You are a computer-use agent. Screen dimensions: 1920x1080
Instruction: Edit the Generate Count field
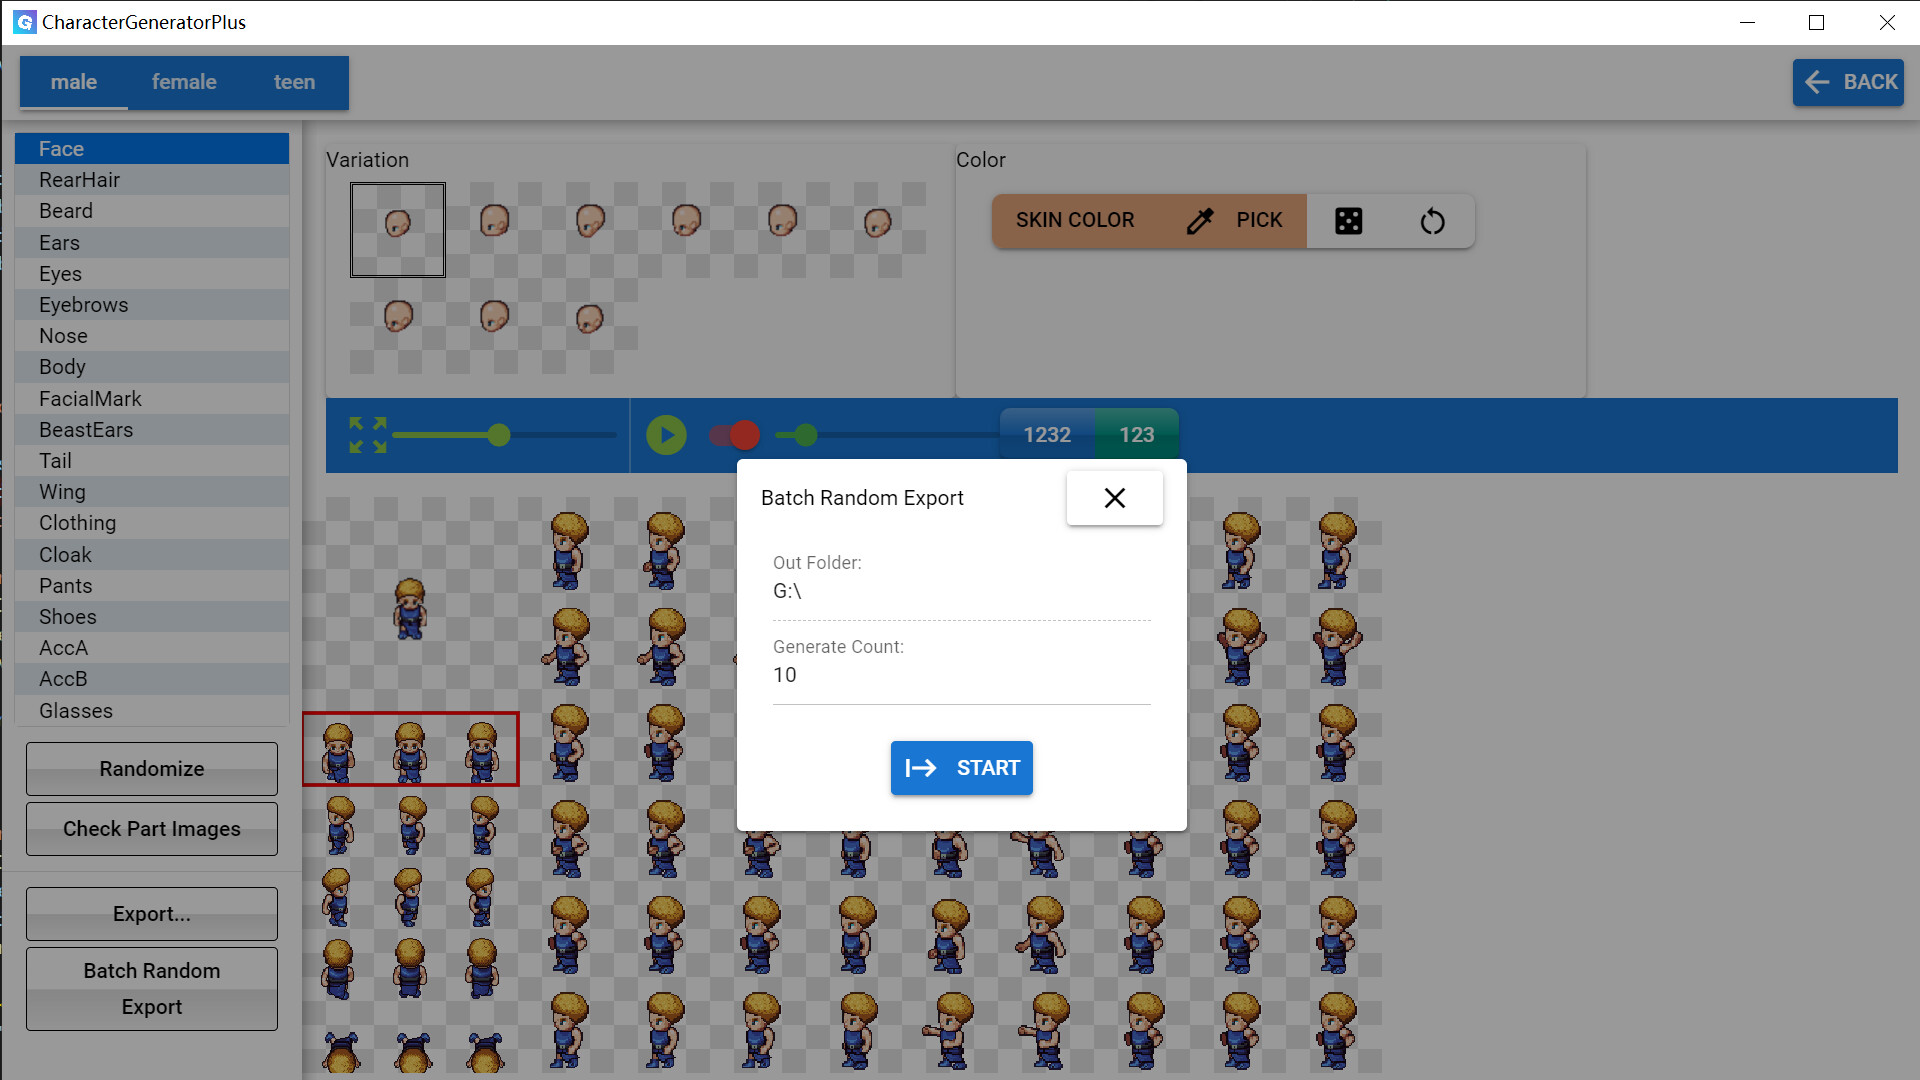pos(960,674)
